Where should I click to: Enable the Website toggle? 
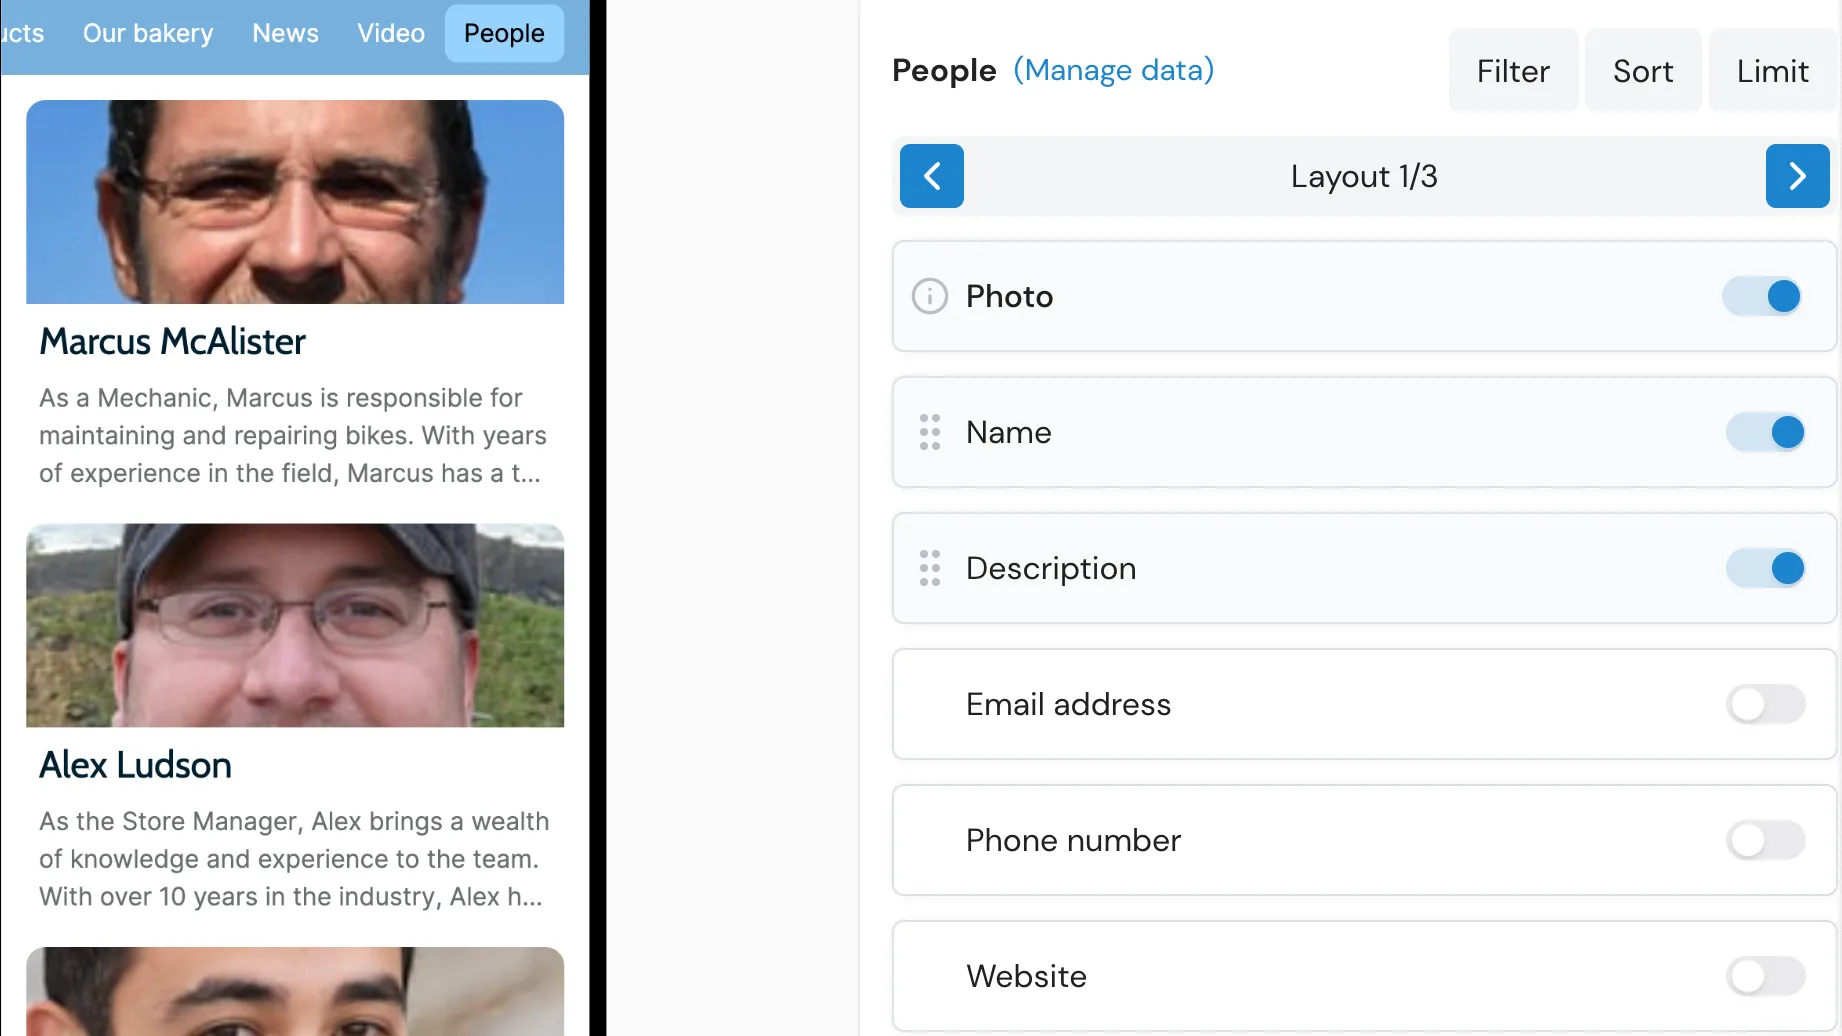point(1764,976)
